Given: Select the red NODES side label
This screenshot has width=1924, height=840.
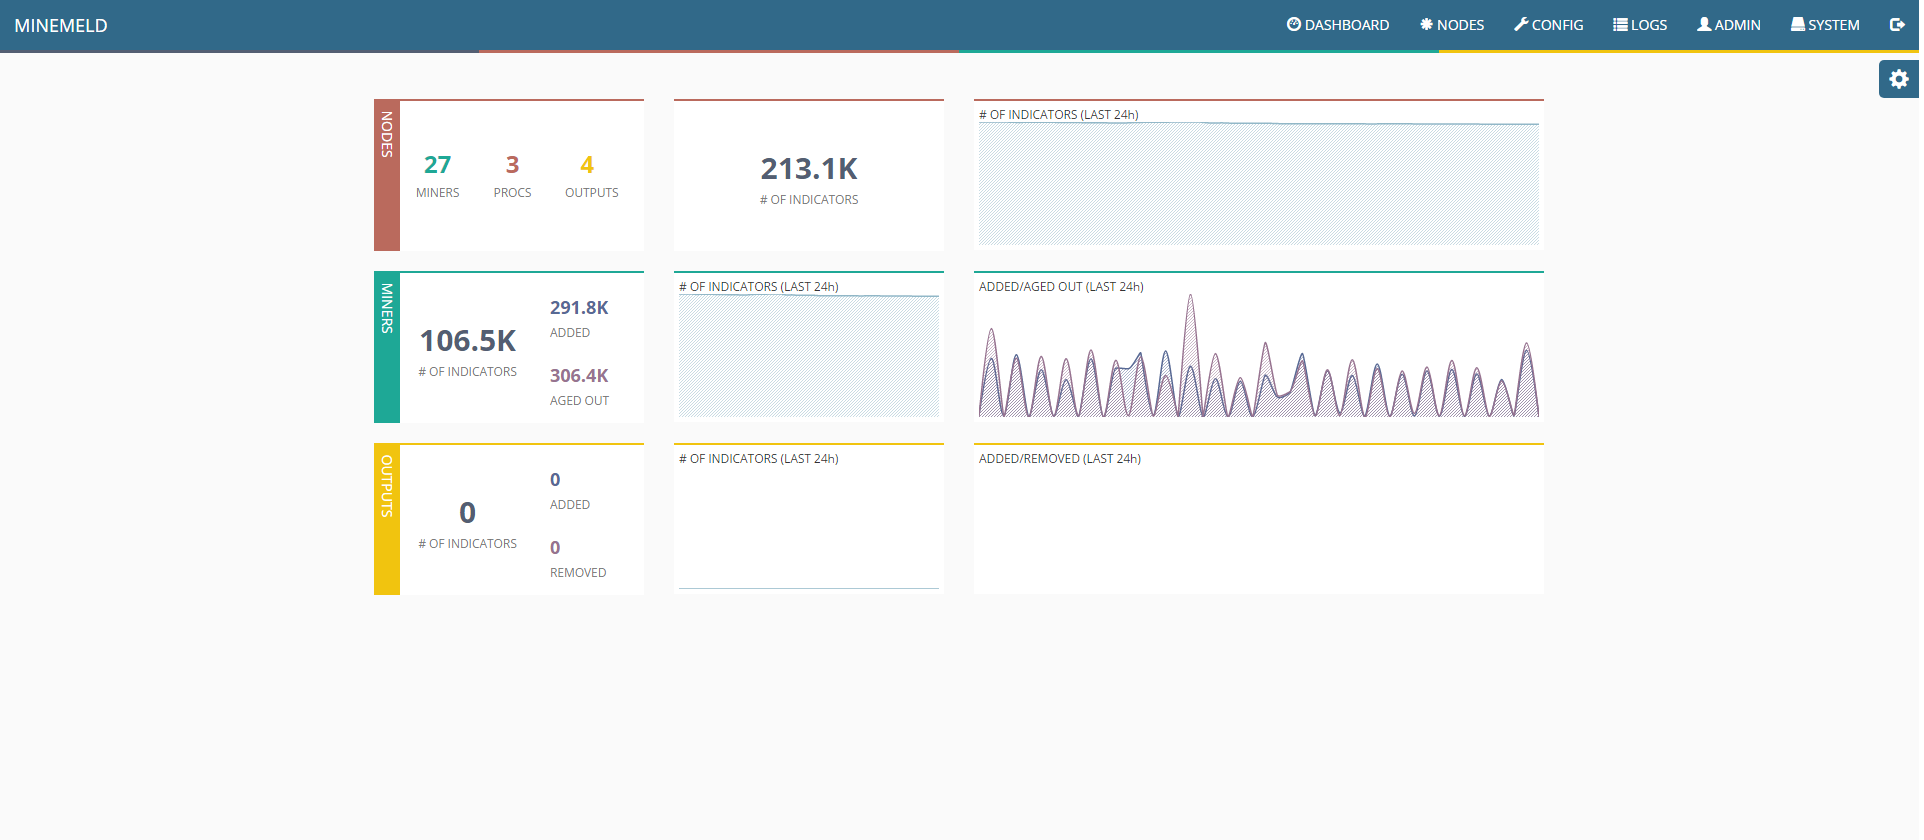Looking at the screenshot, I should 387,175.
